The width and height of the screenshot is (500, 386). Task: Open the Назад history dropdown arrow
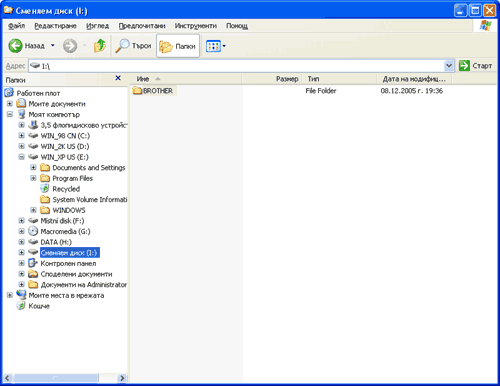point(53,46)
